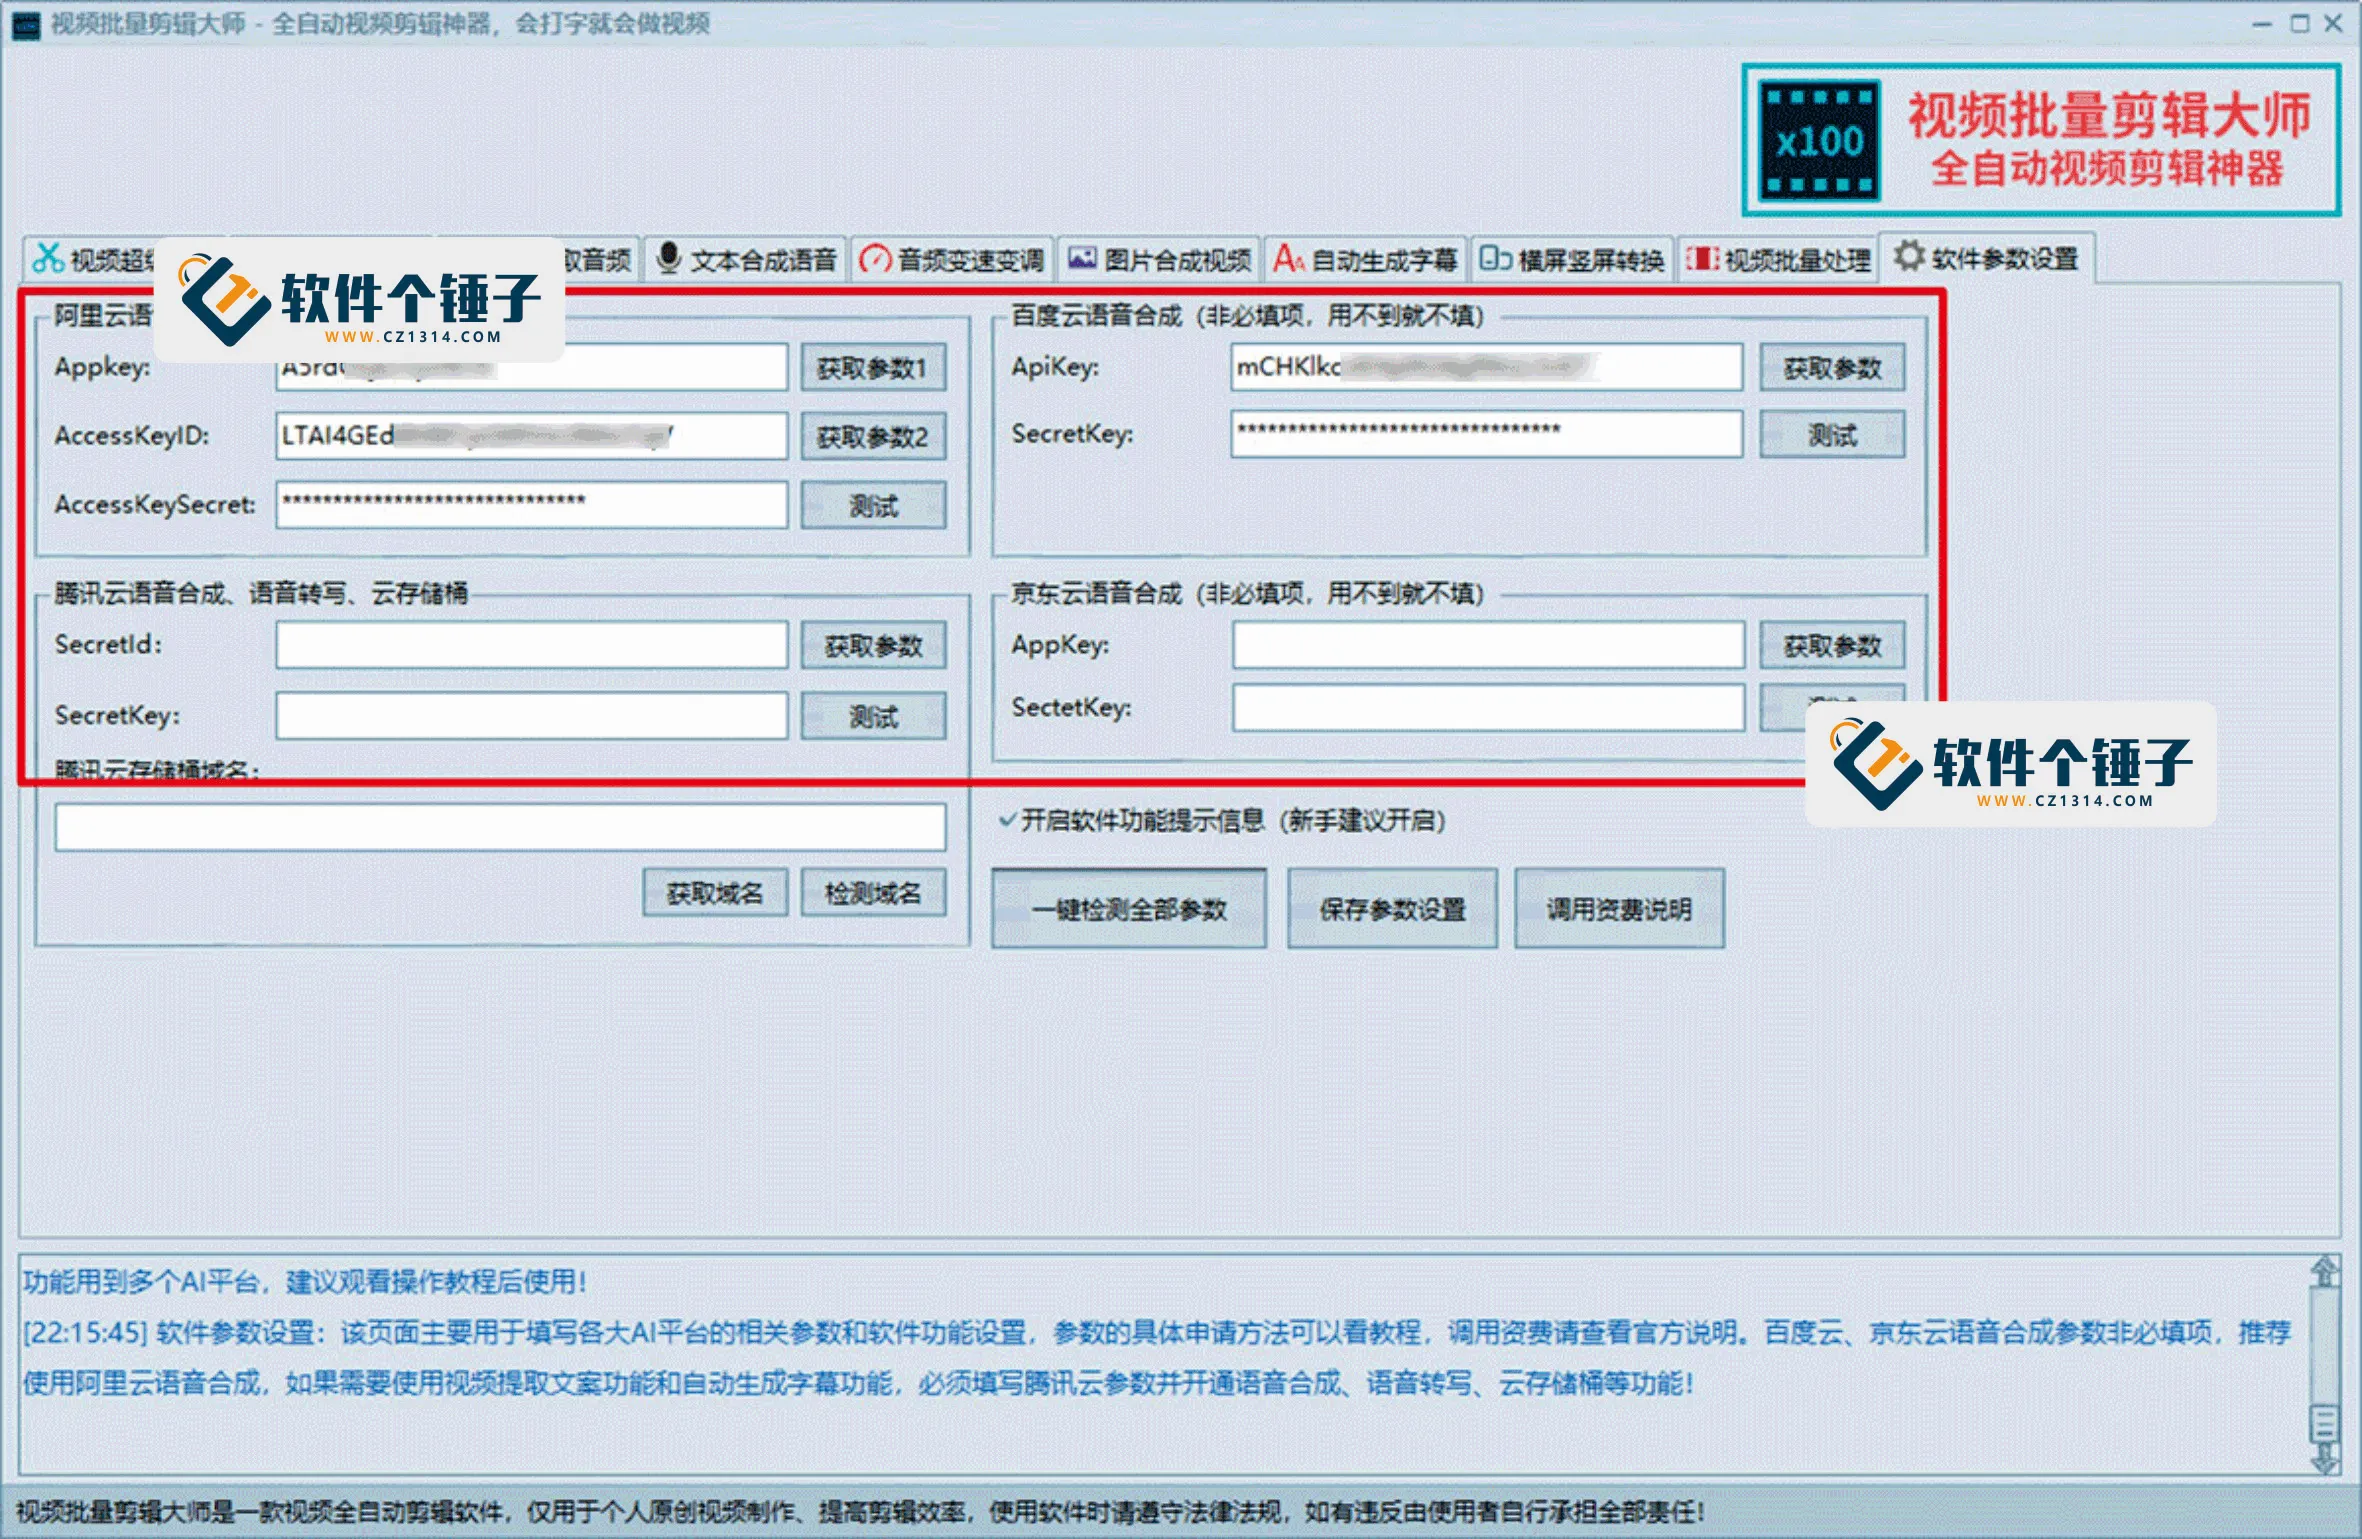Viewport: 2362px width, 1539px height.
Task: Click the status bar disclaimer text
Action: pyautogui.click(x=860, y=1511)
